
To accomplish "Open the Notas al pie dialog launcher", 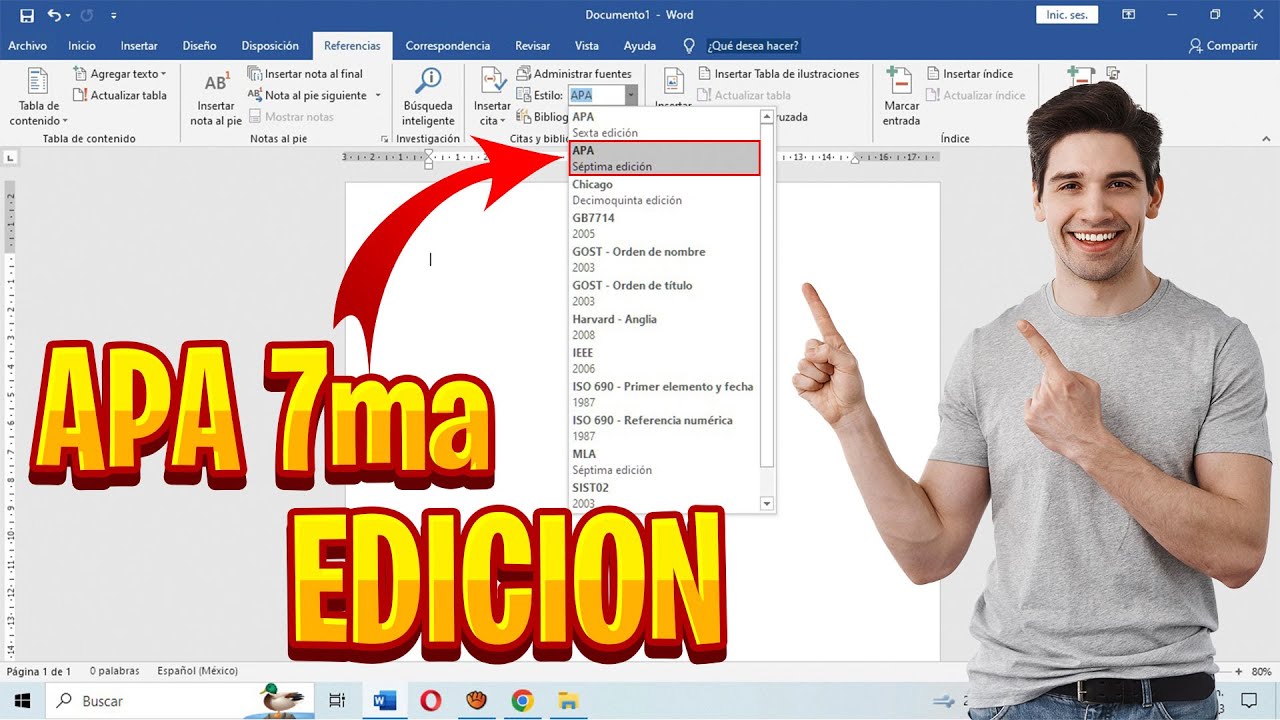I will (385, 139).
